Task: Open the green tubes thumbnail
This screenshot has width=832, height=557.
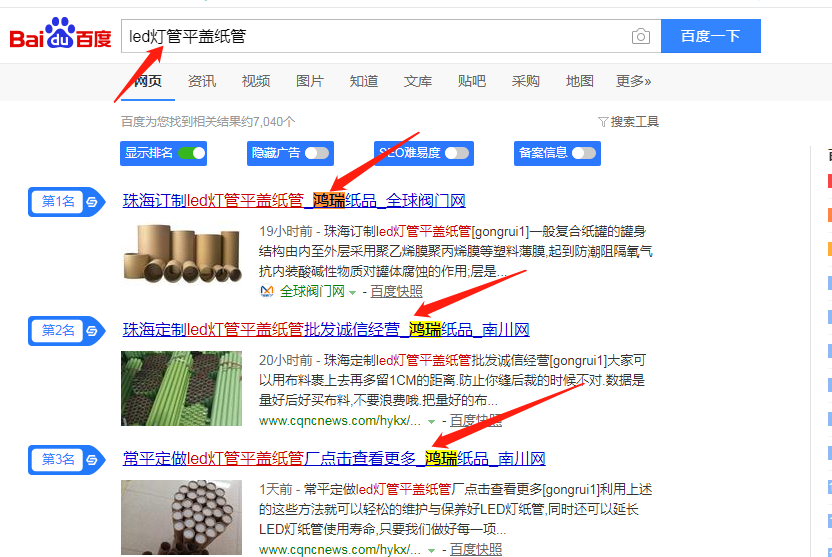Action: (x=181, y=388)
